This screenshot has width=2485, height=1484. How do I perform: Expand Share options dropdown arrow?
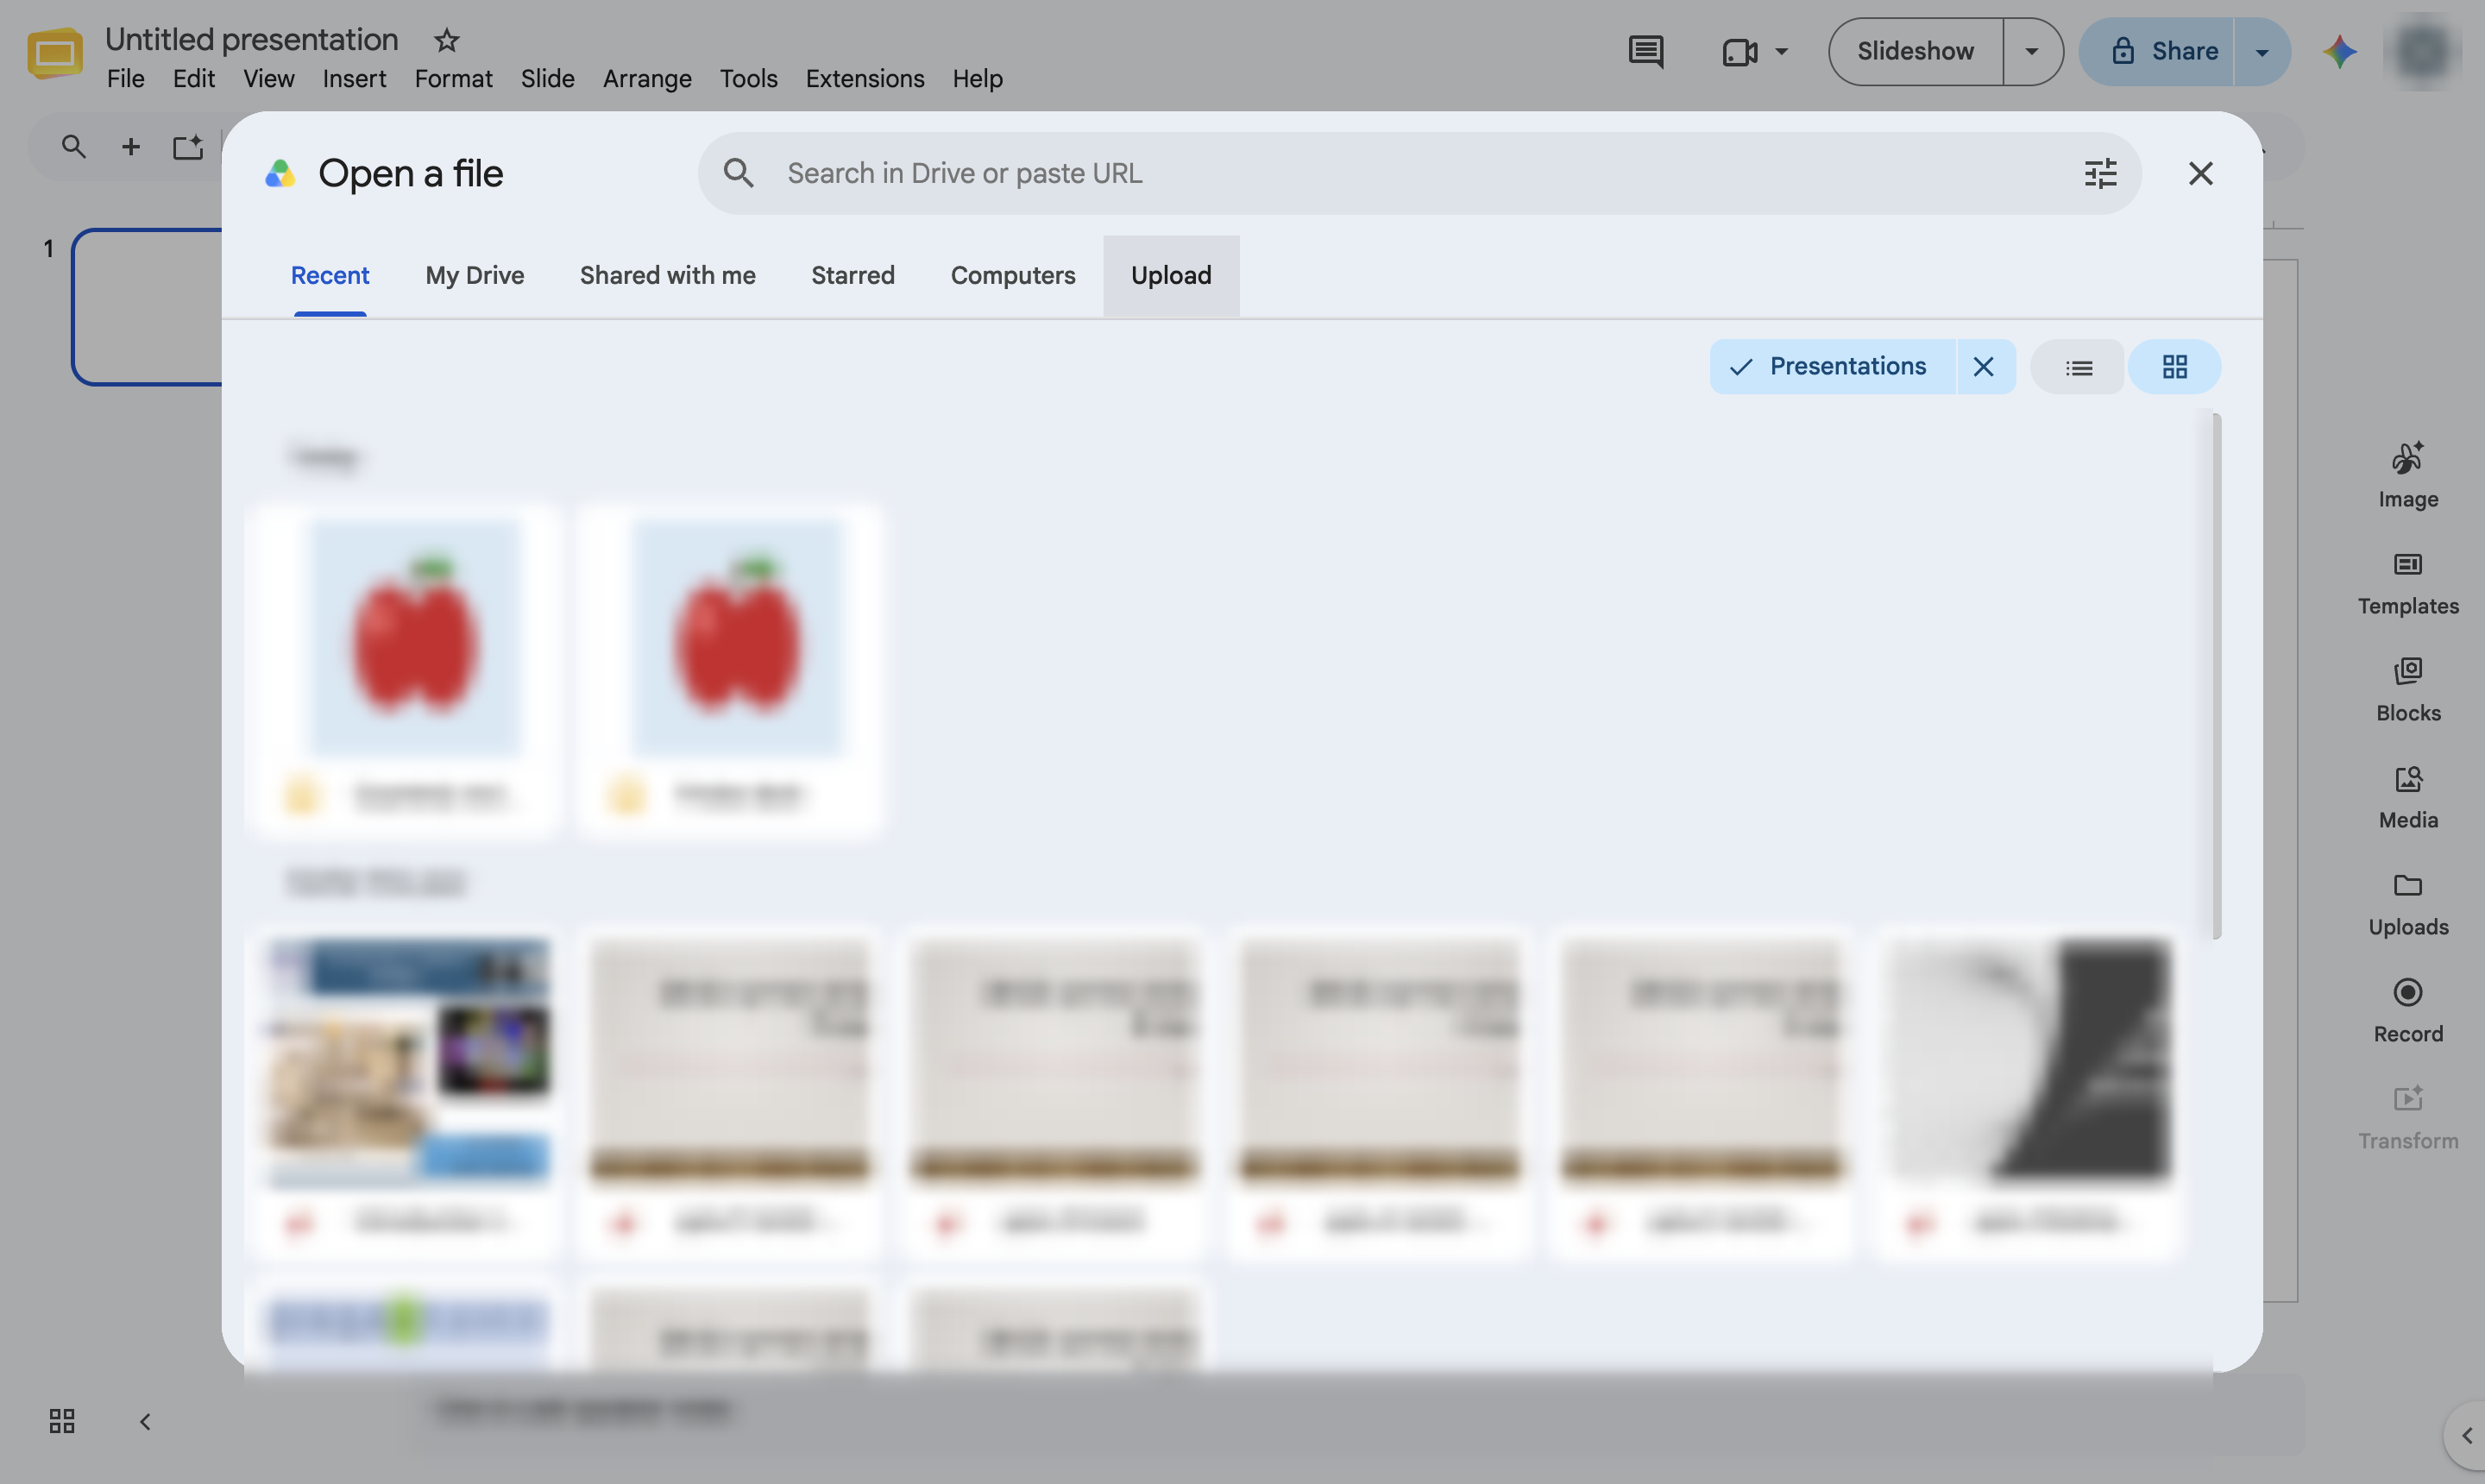[x=2262, y=51]
